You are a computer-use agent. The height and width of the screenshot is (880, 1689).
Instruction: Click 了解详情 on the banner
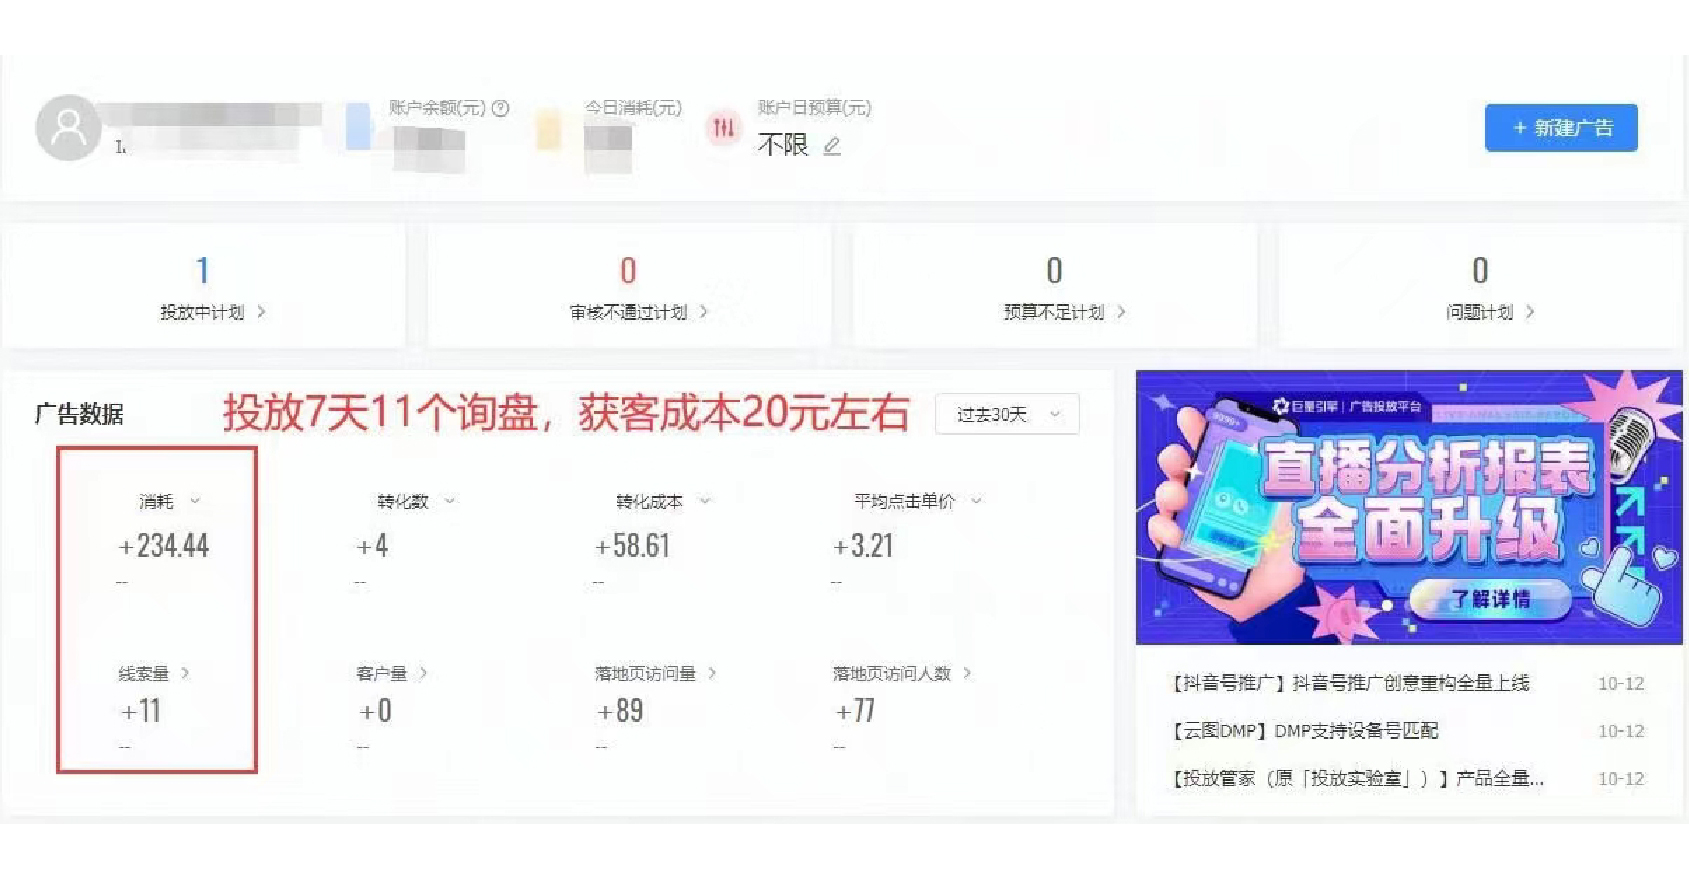click(1490, 599)
